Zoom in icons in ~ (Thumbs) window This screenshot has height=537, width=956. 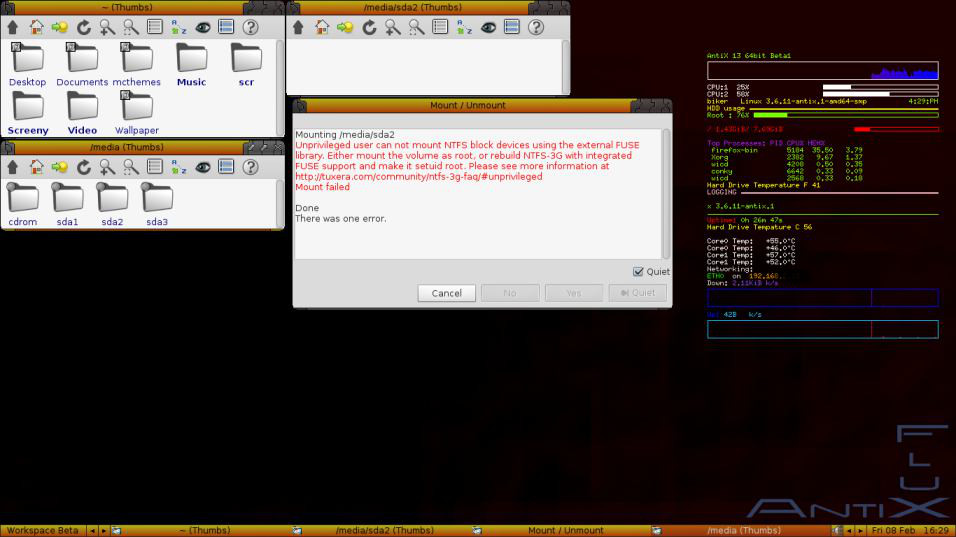(x=107, y=27)
